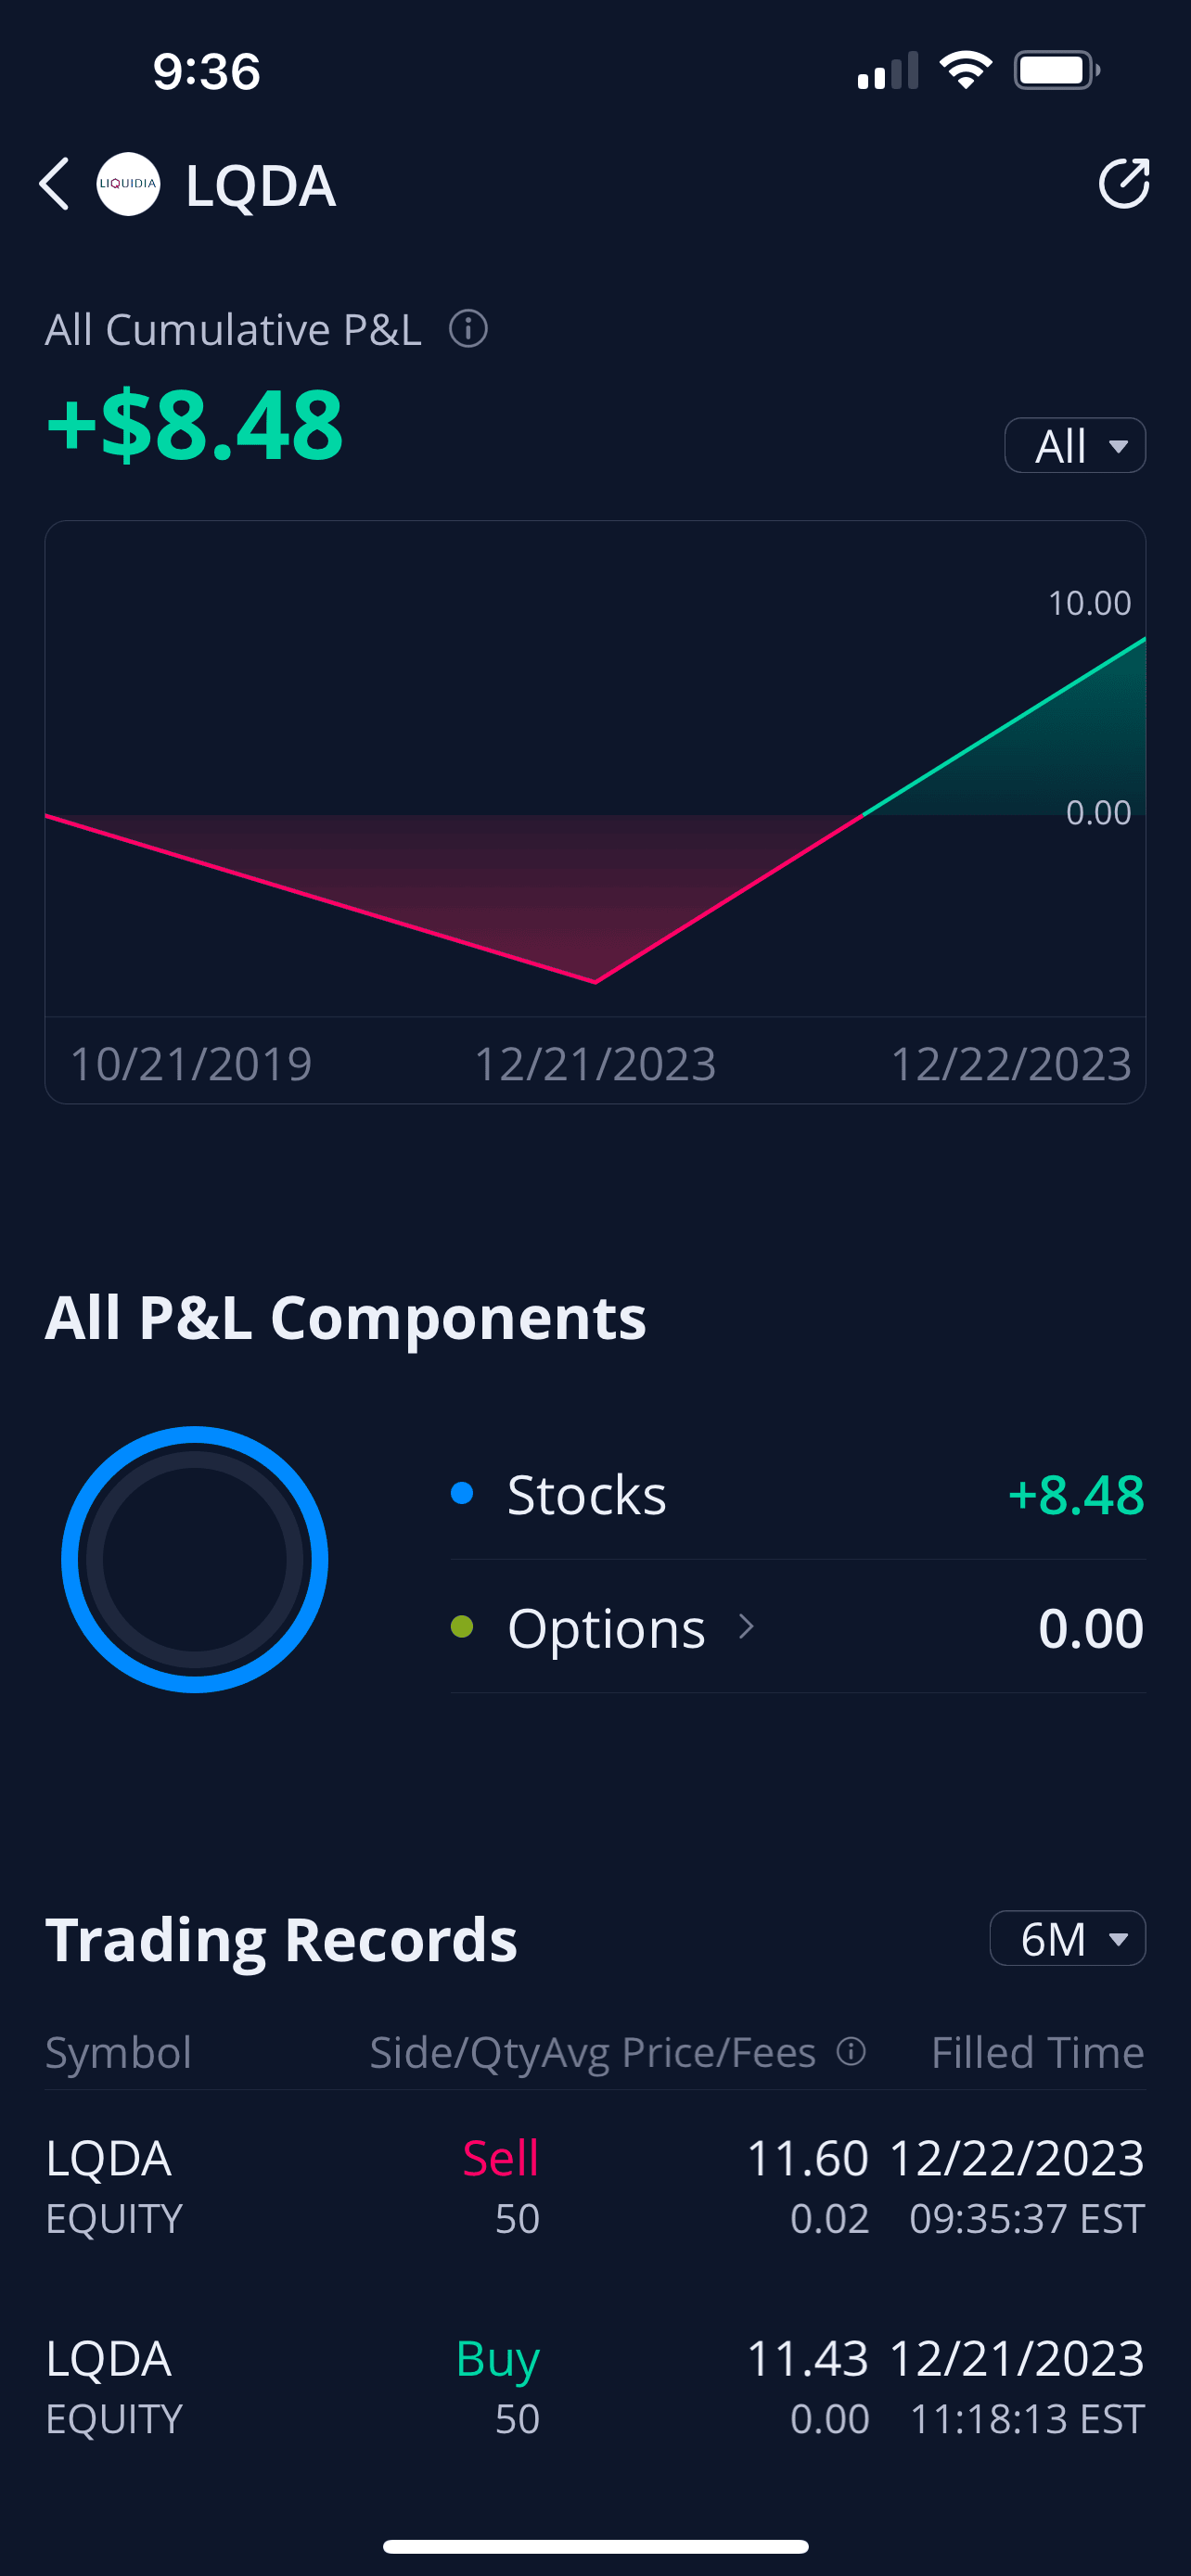Tap the 12/22/2023 chart date label
The height and width of the screenshot is (2576, 1191).
click(x=1010, y=1063)
